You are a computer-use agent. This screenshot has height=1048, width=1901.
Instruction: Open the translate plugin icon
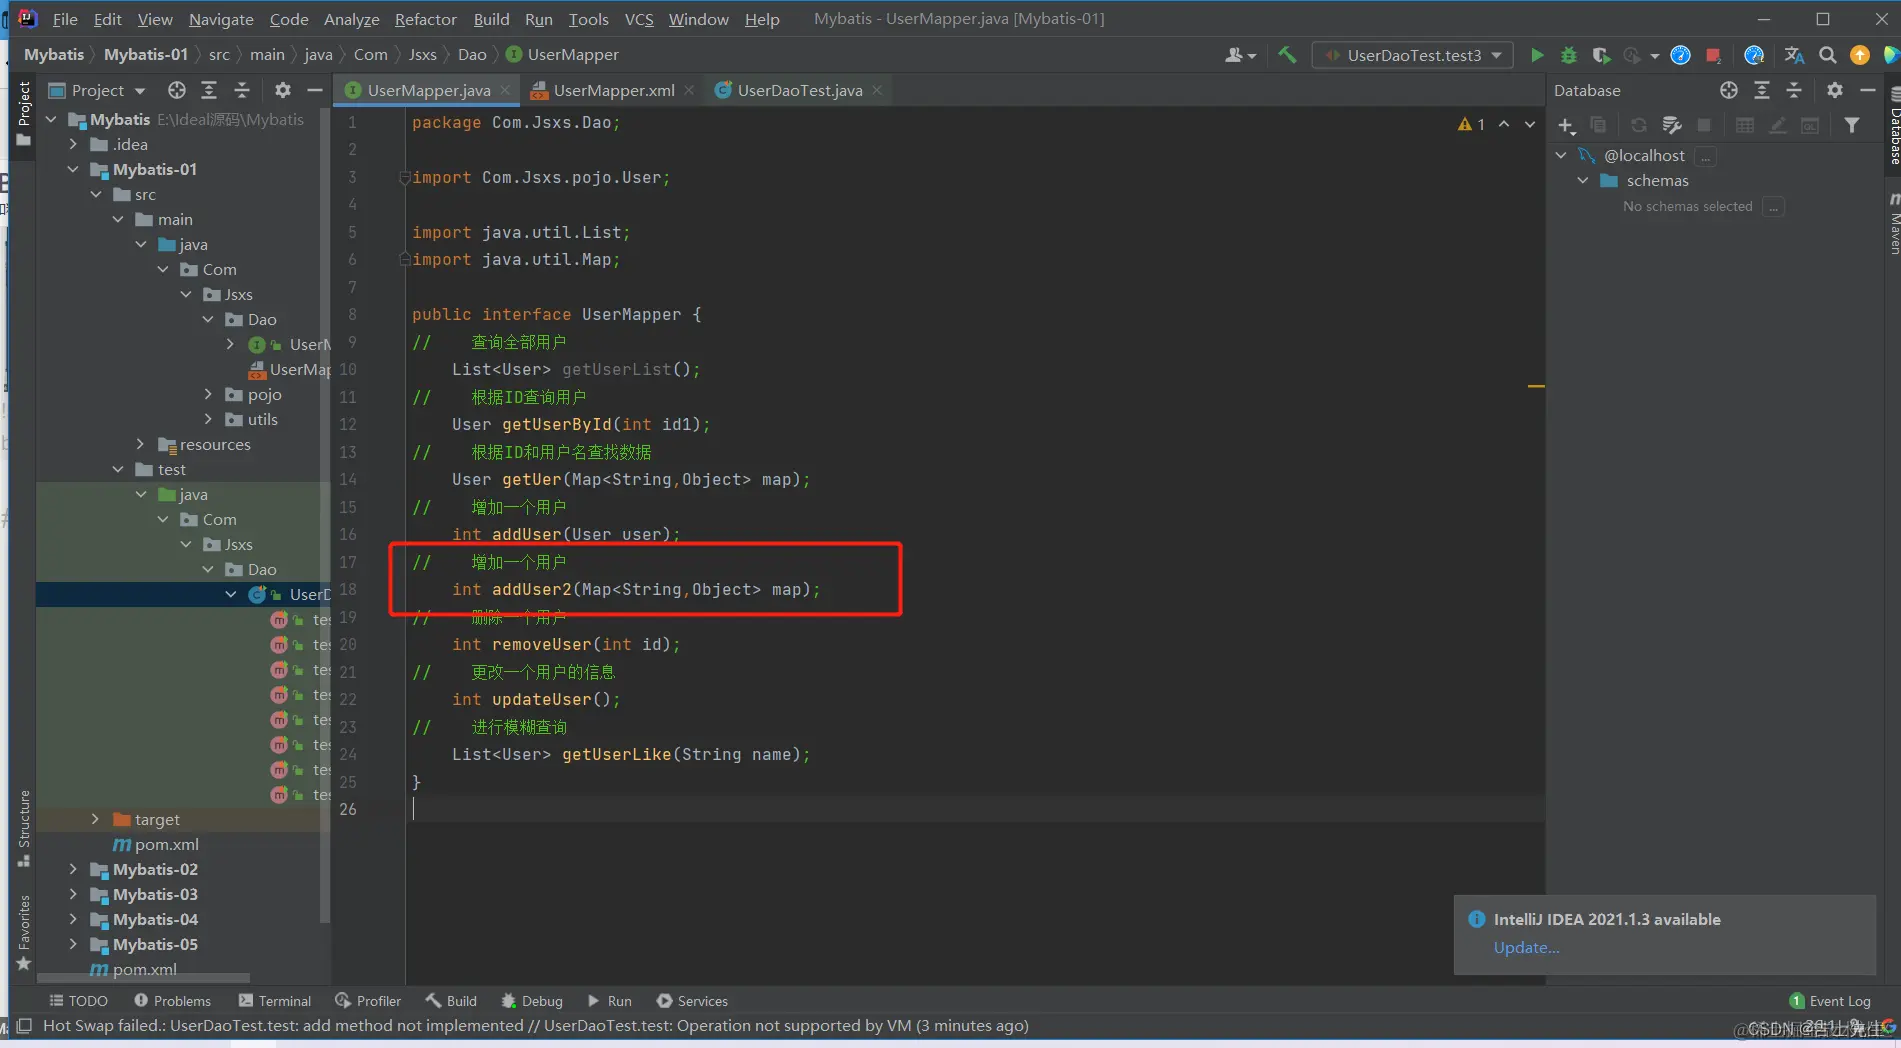click(x=1794, y=55)
